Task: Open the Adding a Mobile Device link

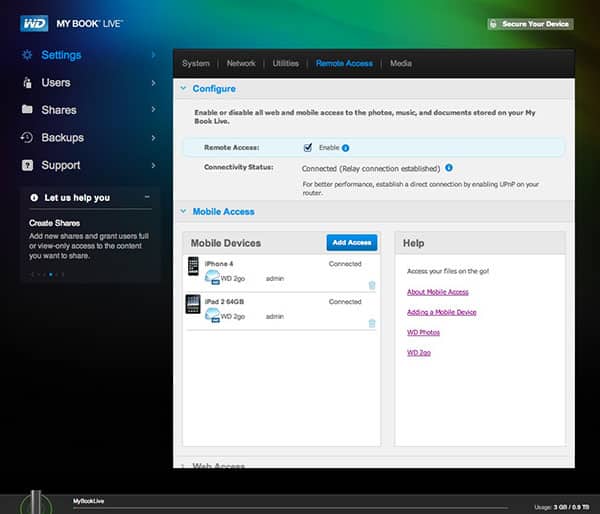Action: point(442,312)
